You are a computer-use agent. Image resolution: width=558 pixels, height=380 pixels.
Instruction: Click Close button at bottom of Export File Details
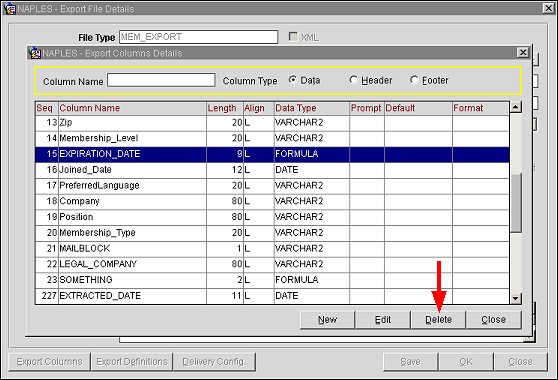521,361
